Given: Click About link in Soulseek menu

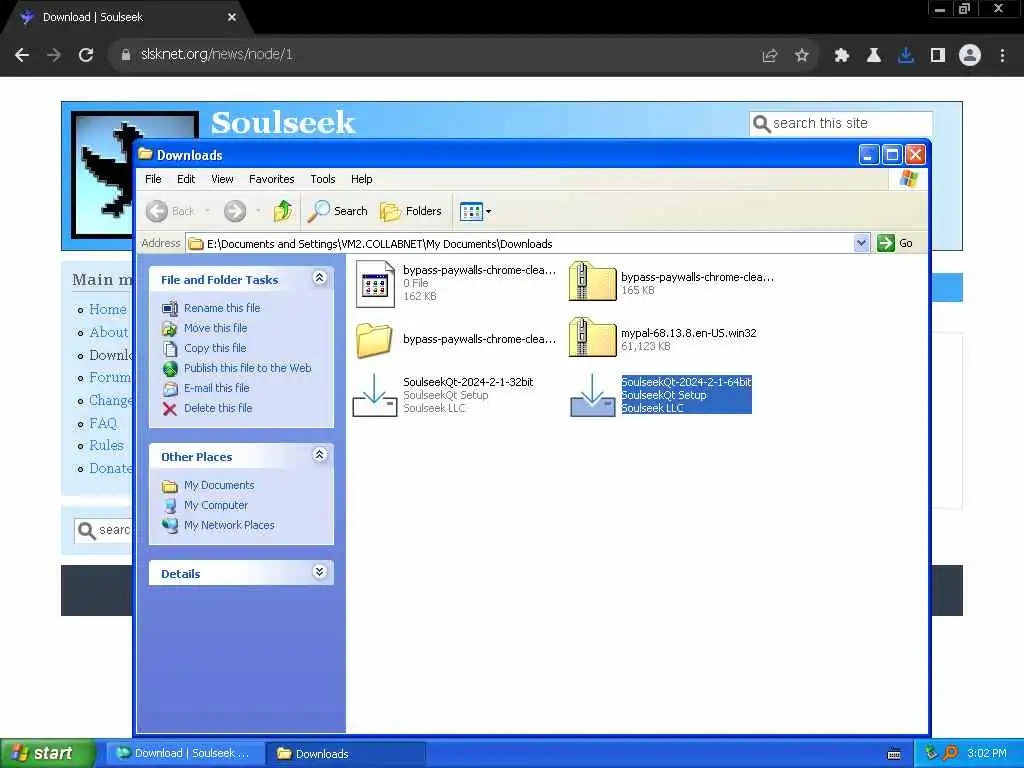Looking at the screenshot, I should (x=108, y=332).
